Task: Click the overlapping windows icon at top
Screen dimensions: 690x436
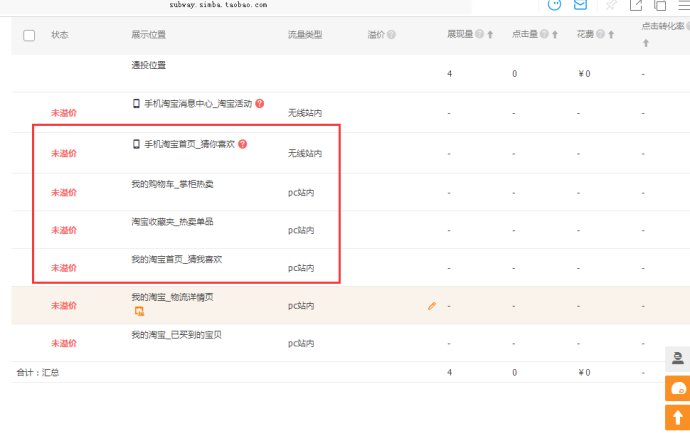Action: [660, 5]
